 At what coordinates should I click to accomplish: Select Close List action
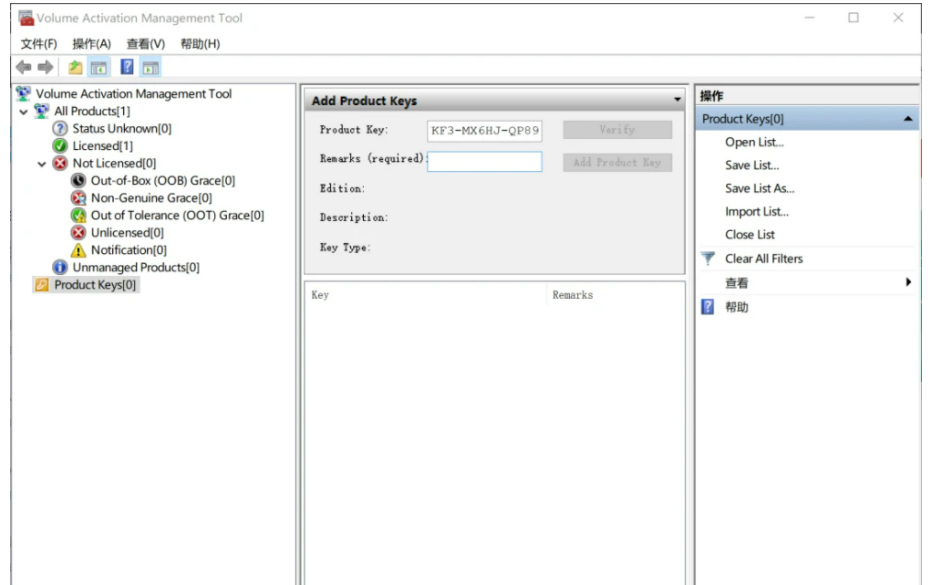(749, 234)
